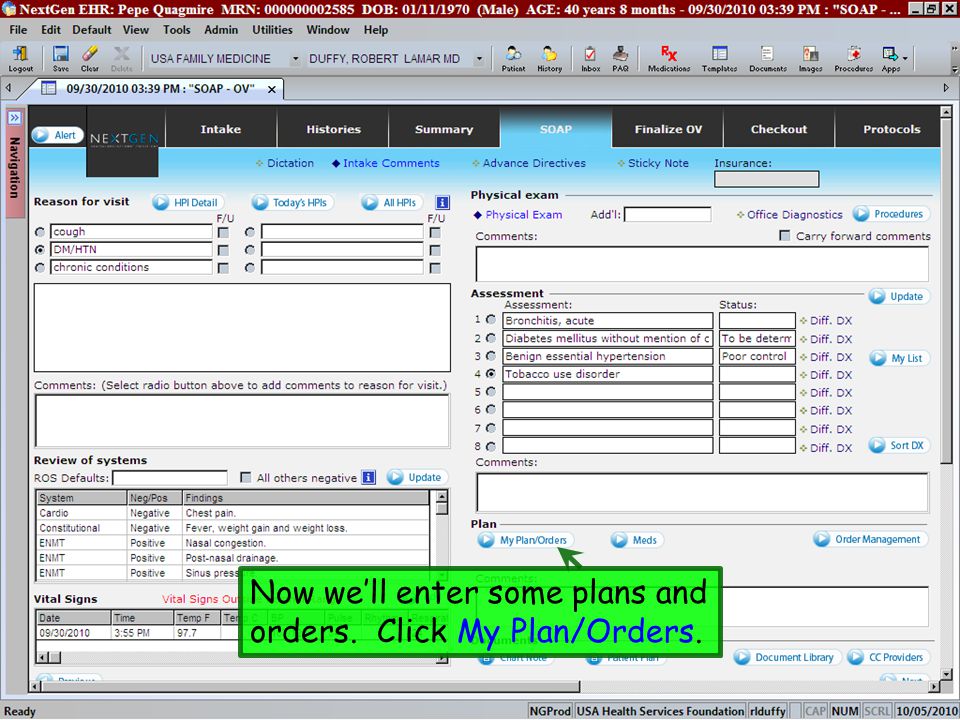The width and height of the screenshot is (960, 720).
Task: Open the Inbox toolbar icon
Action: coord(590,59)
